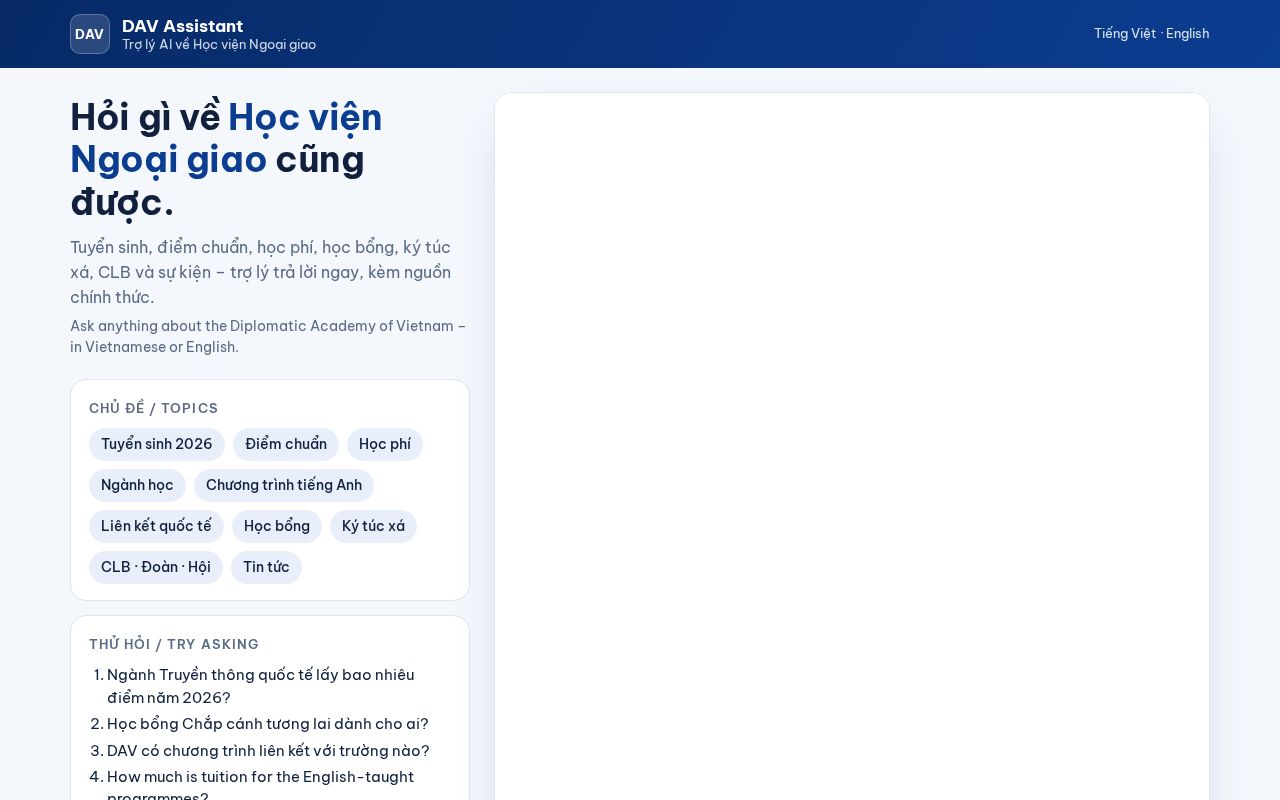
Task: Ask about Học bổng Chắp cánh tương lai
Action: [x=268, y=724]
